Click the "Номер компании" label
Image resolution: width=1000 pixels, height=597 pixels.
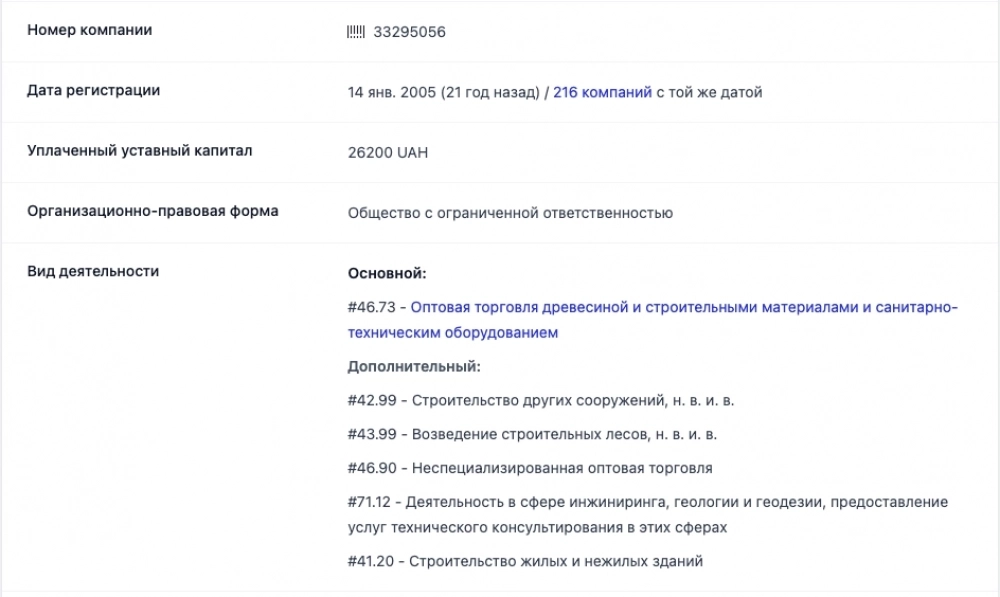(x=89, y=30)
